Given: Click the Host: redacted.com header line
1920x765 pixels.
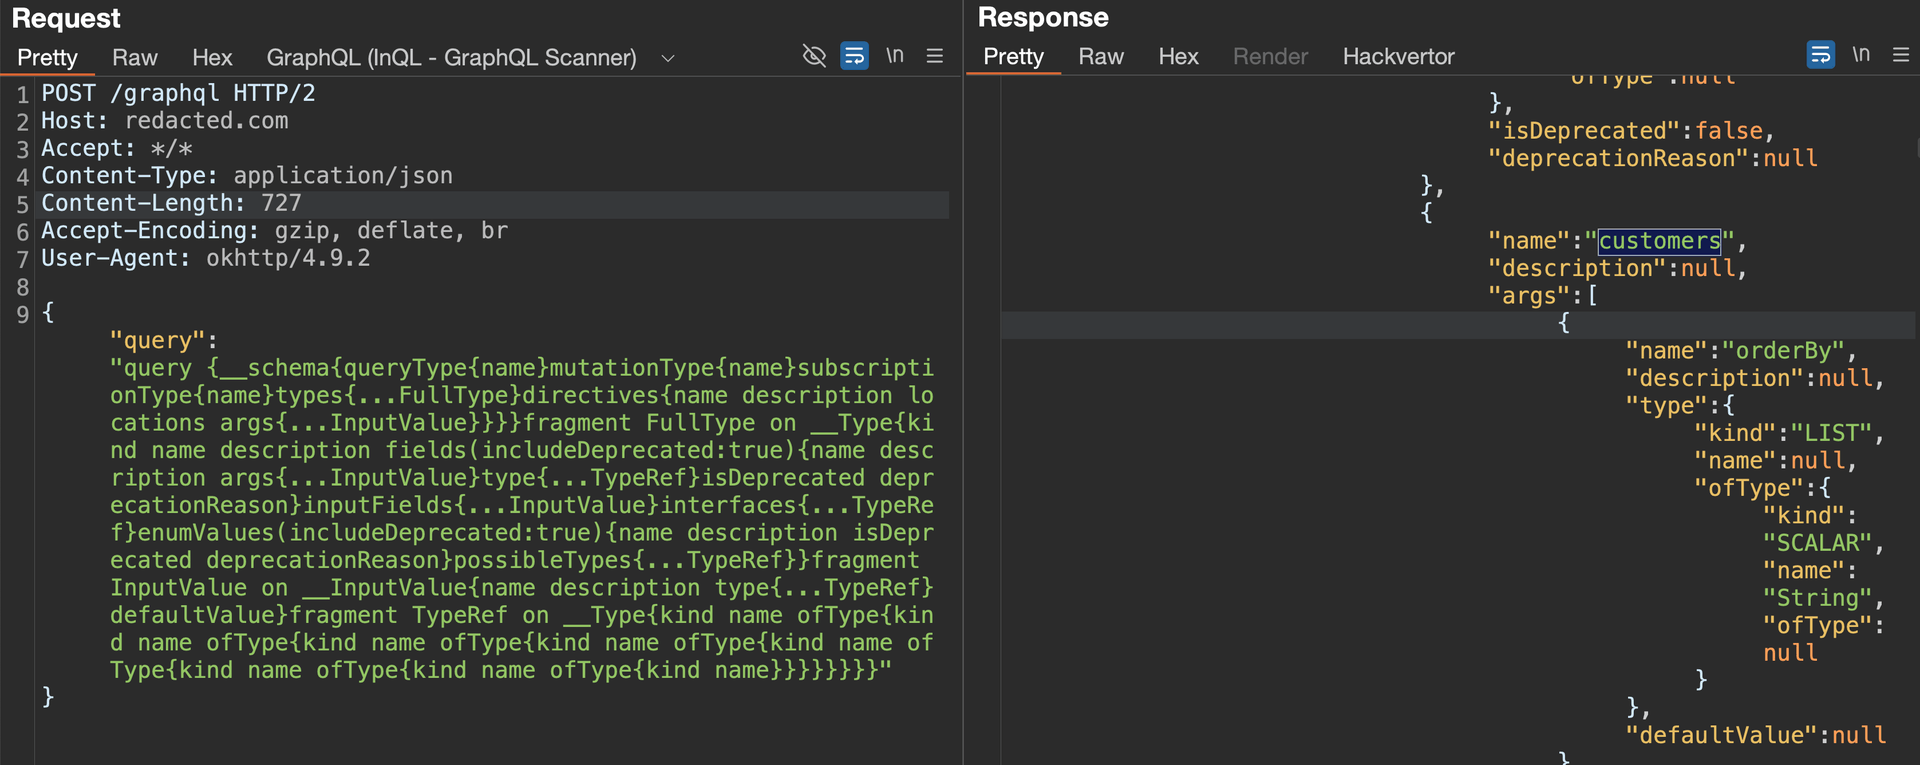Looking at the screenshot, I should [165, 121].
